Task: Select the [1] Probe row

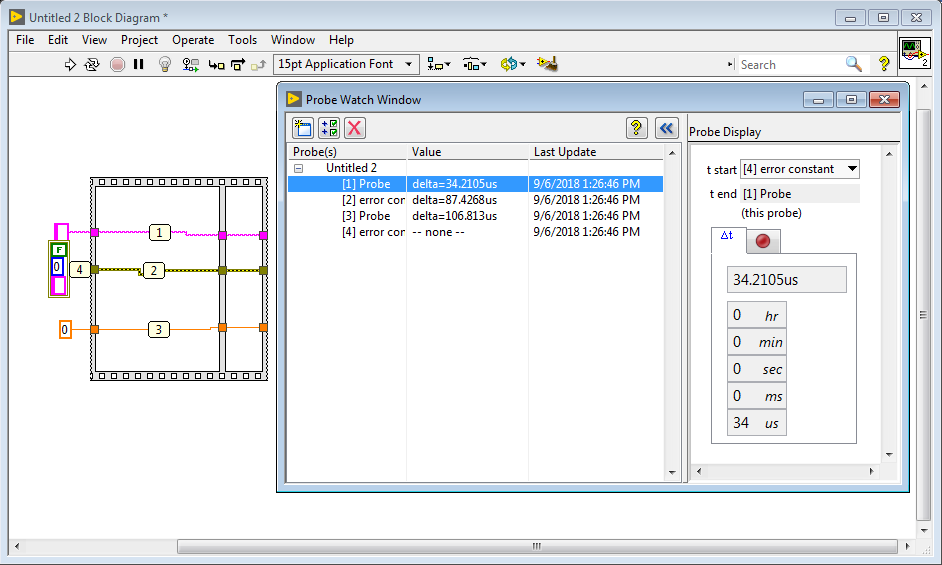Action: (475, 184)
